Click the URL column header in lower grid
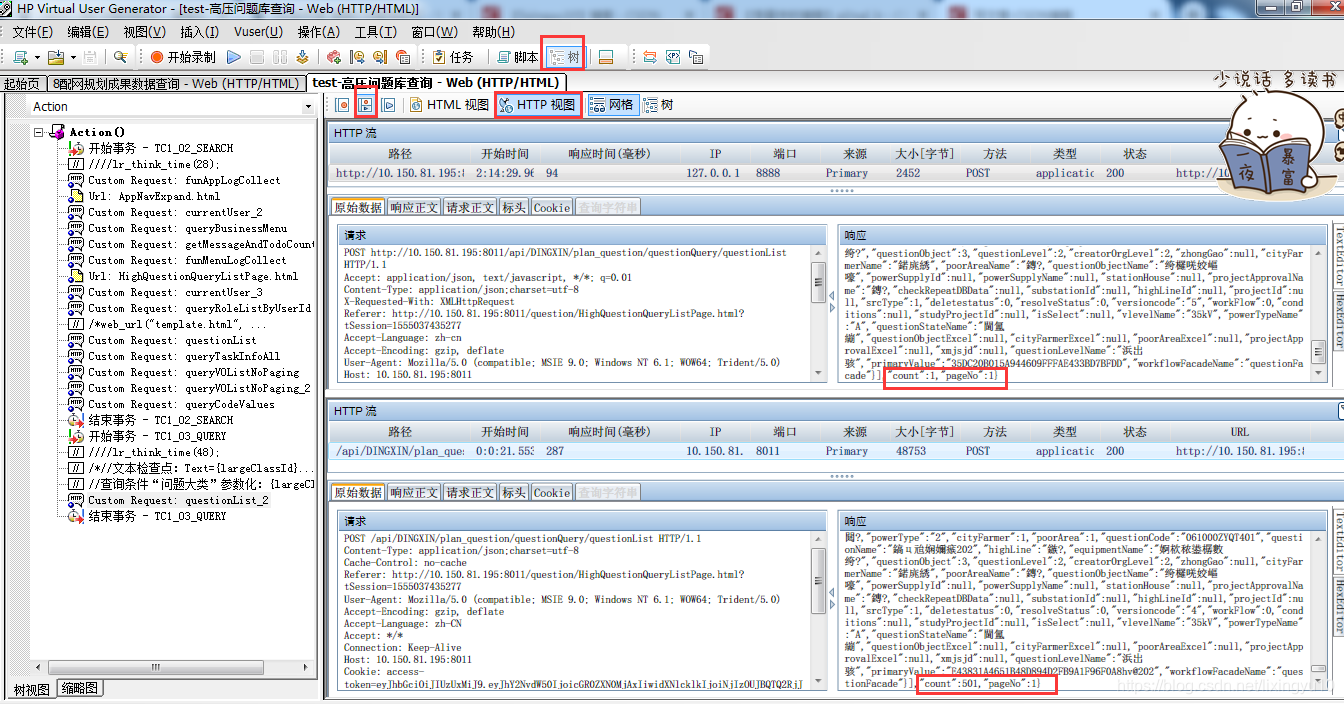This screenshot has width=1344, height=704. tap(1240, 432)
